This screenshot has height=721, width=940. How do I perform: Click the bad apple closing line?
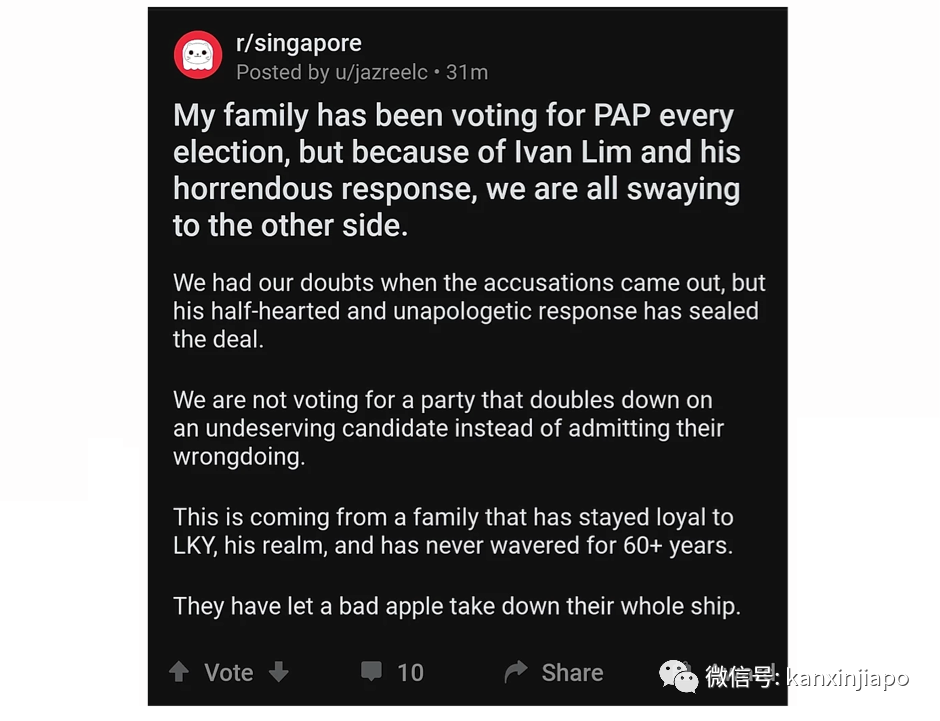tap(455, 605)
